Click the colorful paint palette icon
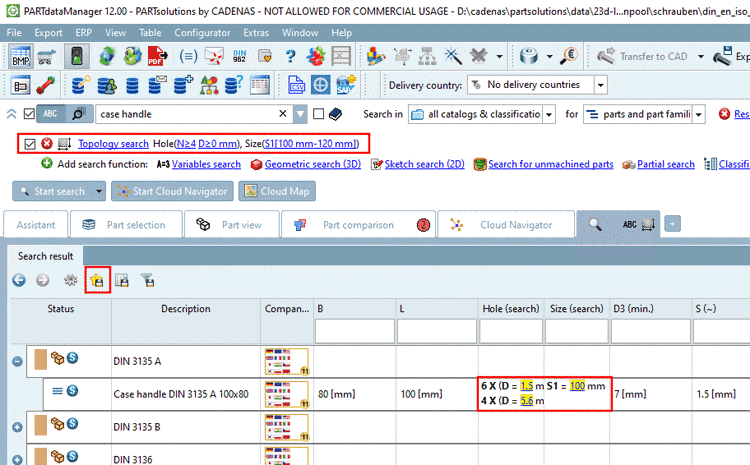 click(376, 56)
